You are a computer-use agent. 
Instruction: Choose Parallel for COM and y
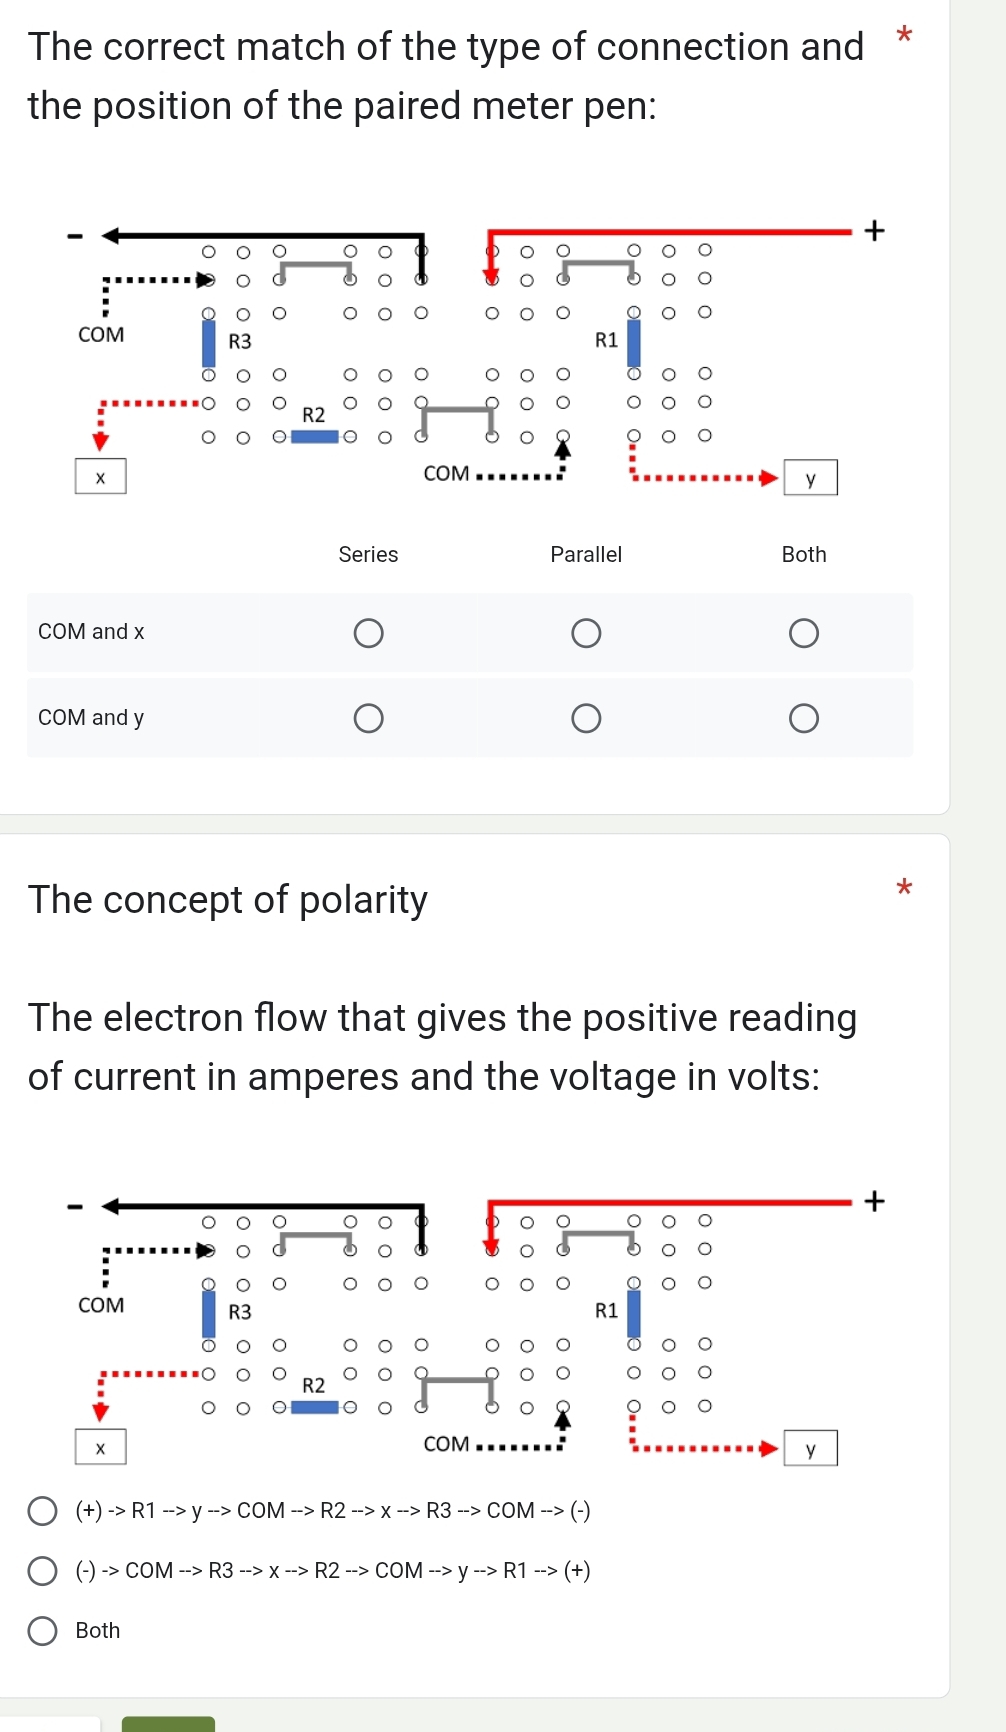click(586, 719)
